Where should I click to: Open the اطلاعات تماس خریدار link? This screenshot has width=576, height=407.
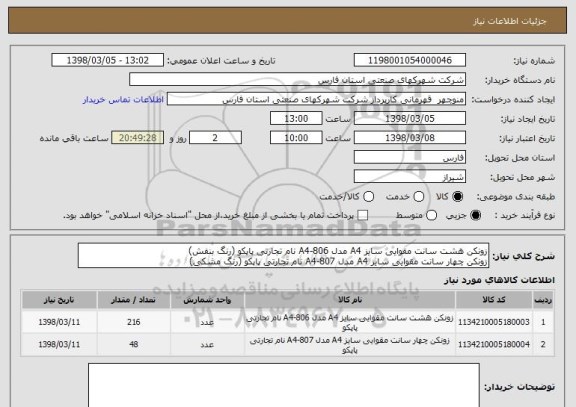pyautogui.click(x=123, y=100)
